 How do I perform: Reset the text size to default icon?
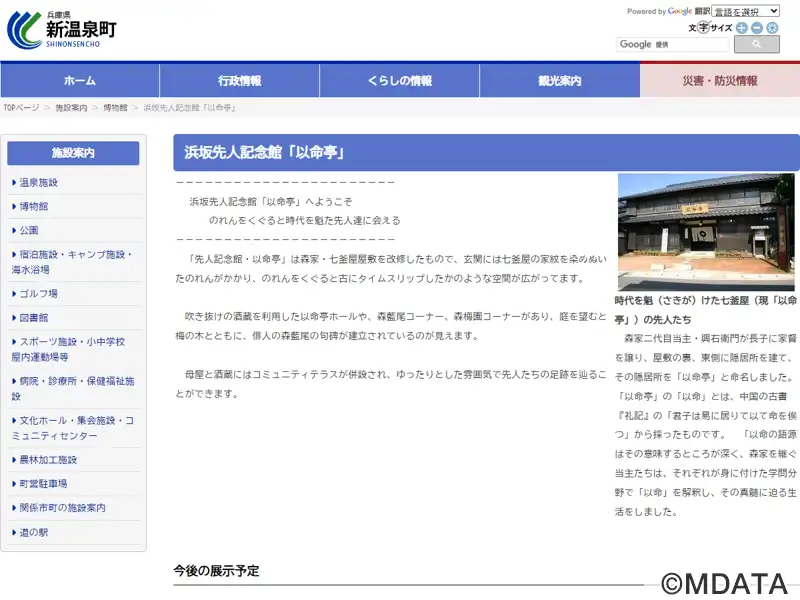772,28
